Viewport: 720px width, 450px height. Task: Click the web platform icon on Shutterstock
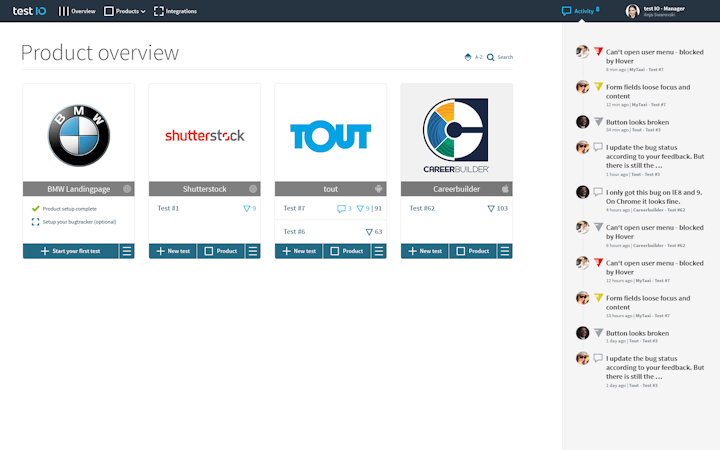pyautogui.click(x=253, y=189)
